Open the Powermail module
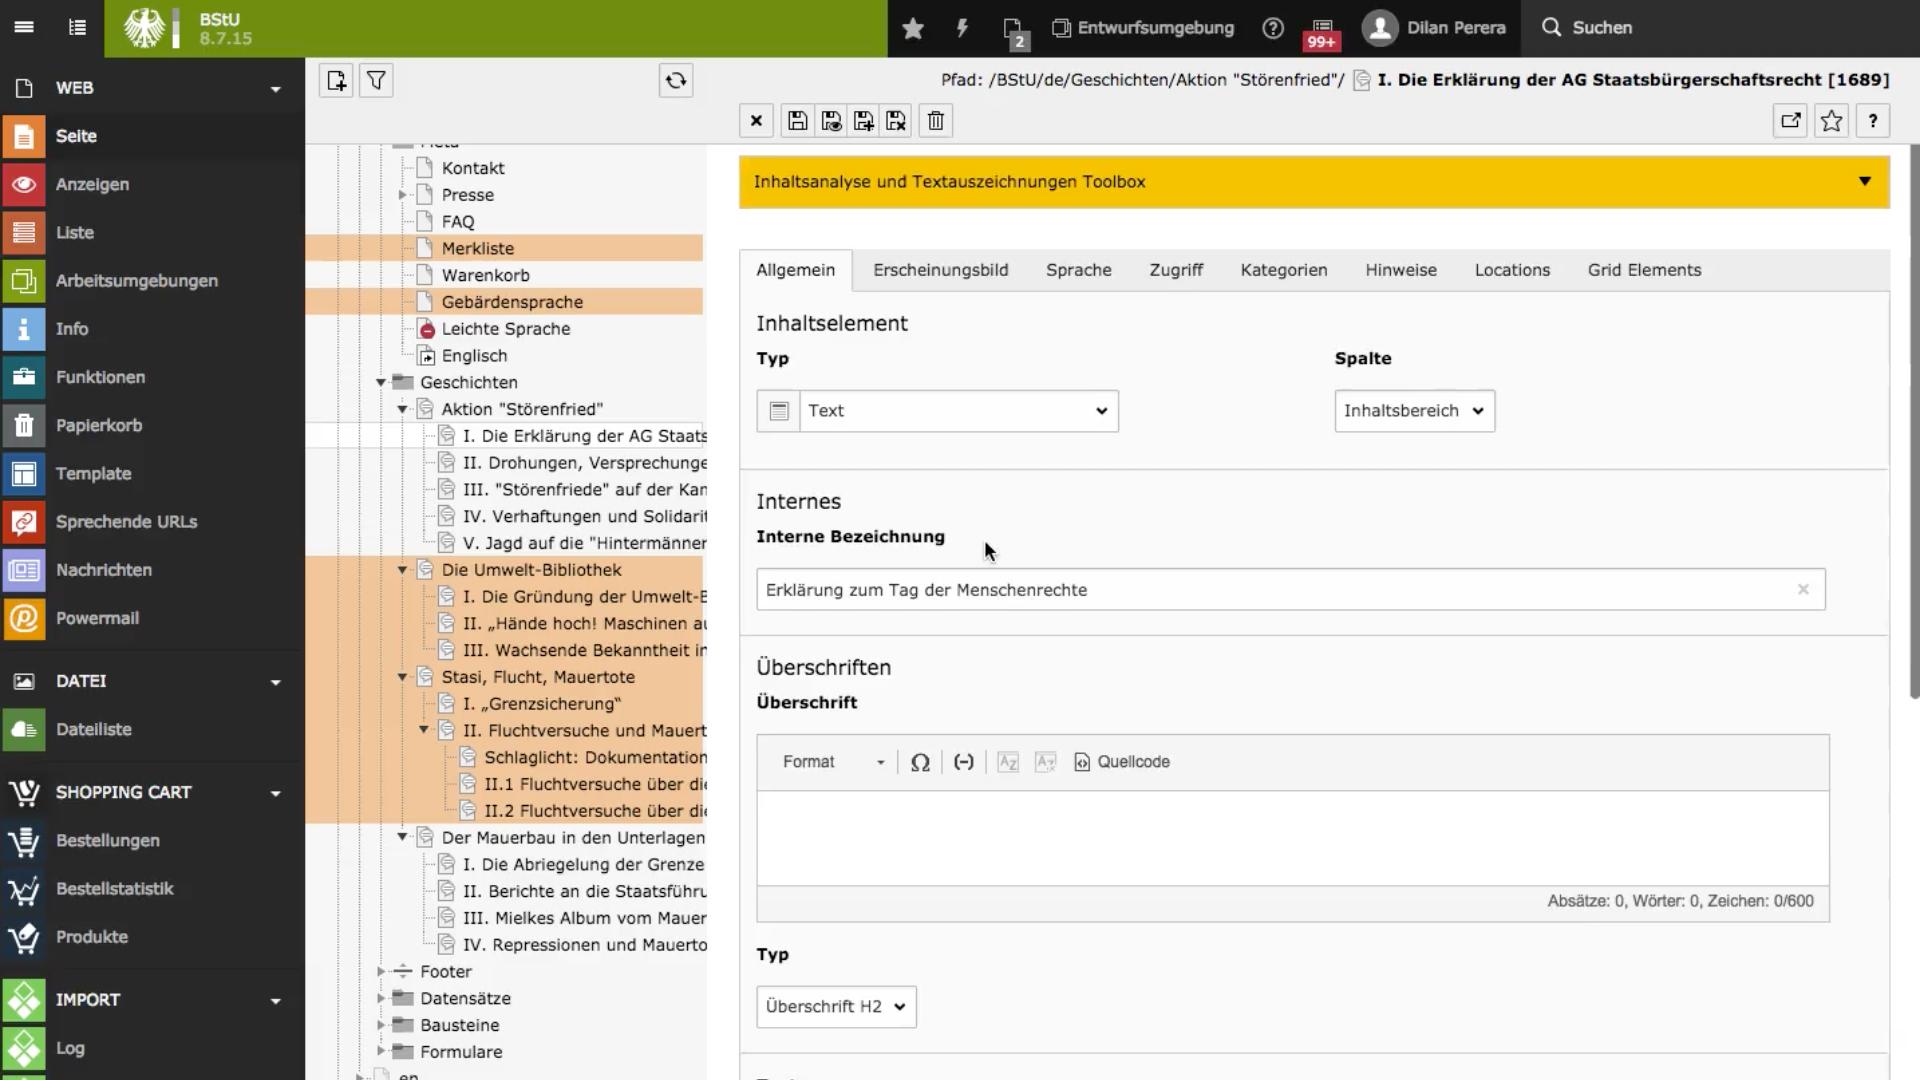 click(x=152, y=619)
